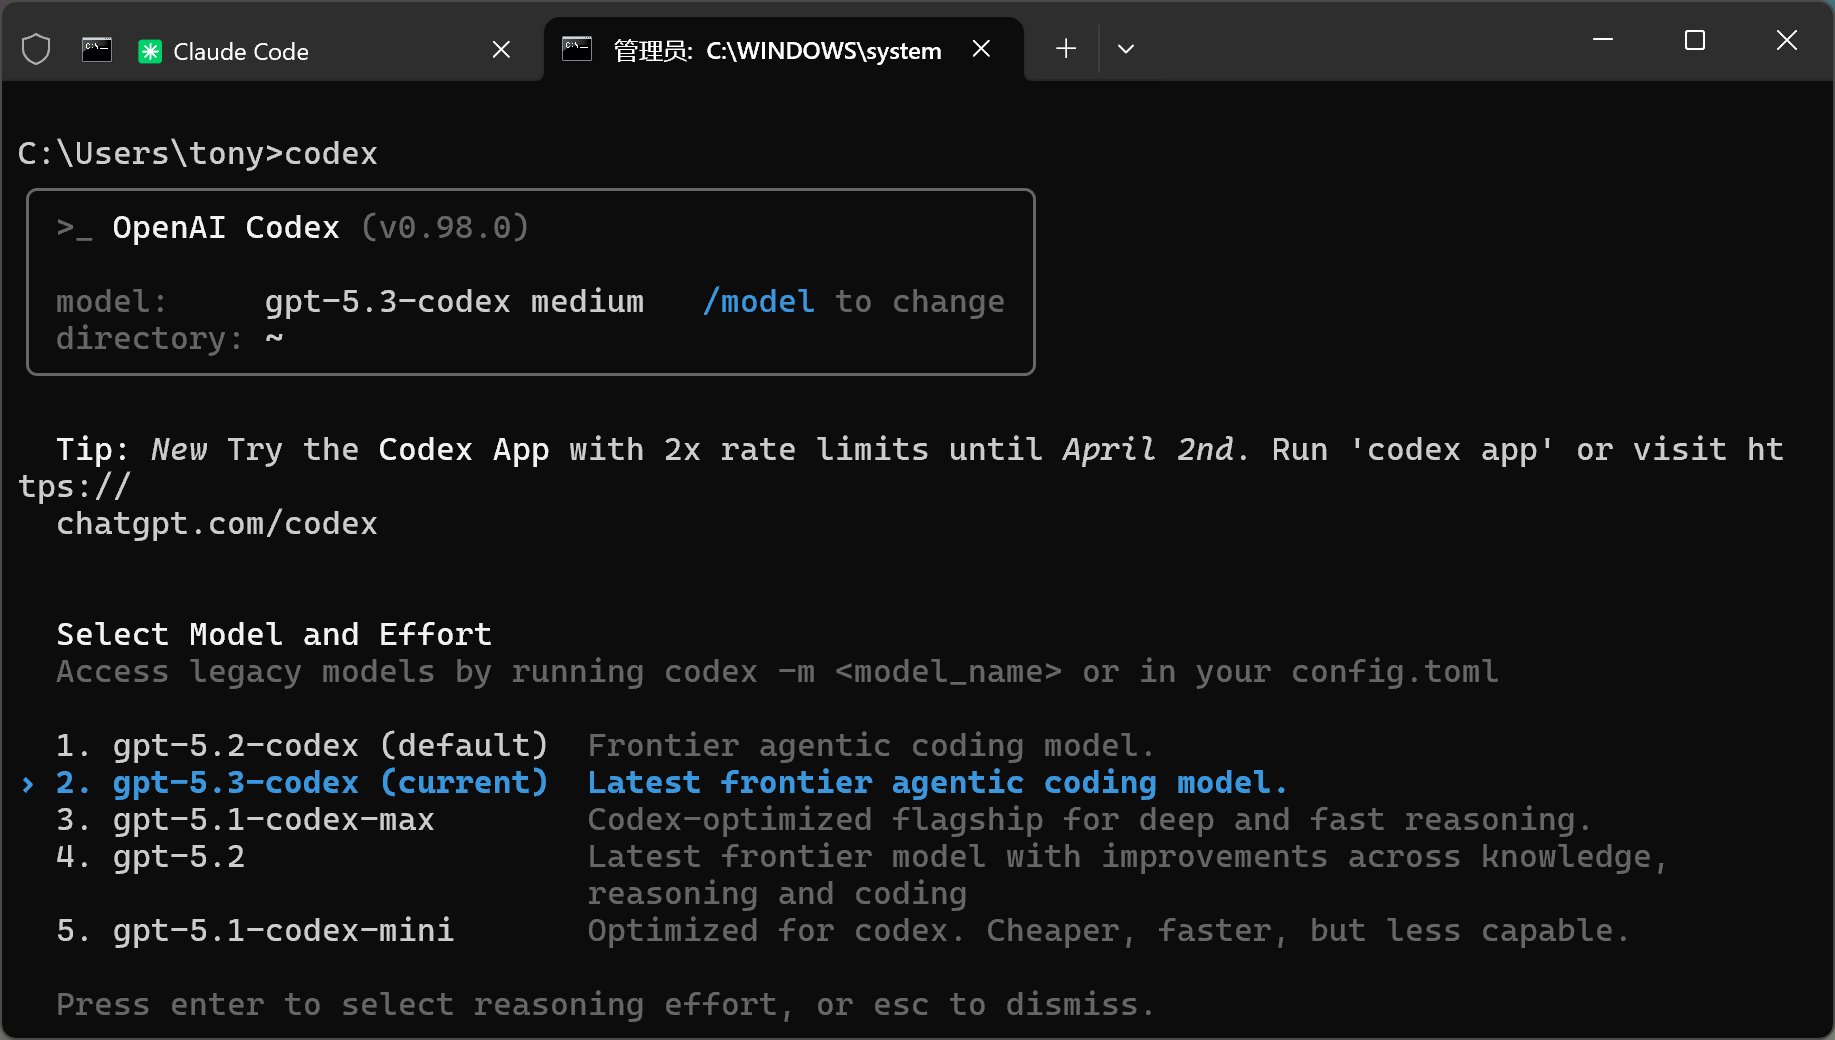Viewport: 1835px width, 1040px height.
Task: Close the Claude Code tab
Action: [501, 49]
